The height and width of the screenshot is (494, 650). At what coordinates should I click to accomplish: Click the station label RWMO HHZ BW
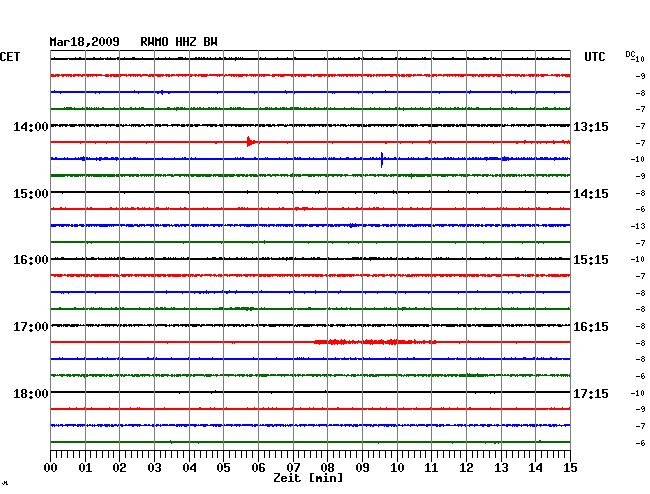pos(179,42)
